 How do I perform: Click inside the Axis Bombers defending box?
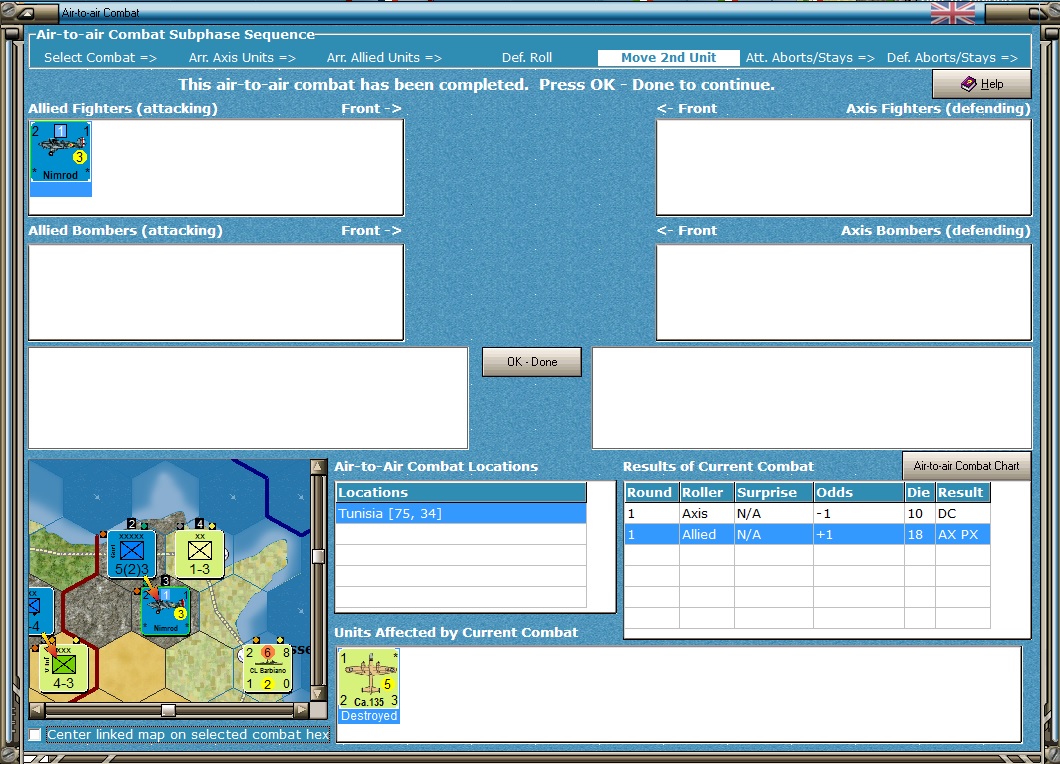[x=844, y=292]
